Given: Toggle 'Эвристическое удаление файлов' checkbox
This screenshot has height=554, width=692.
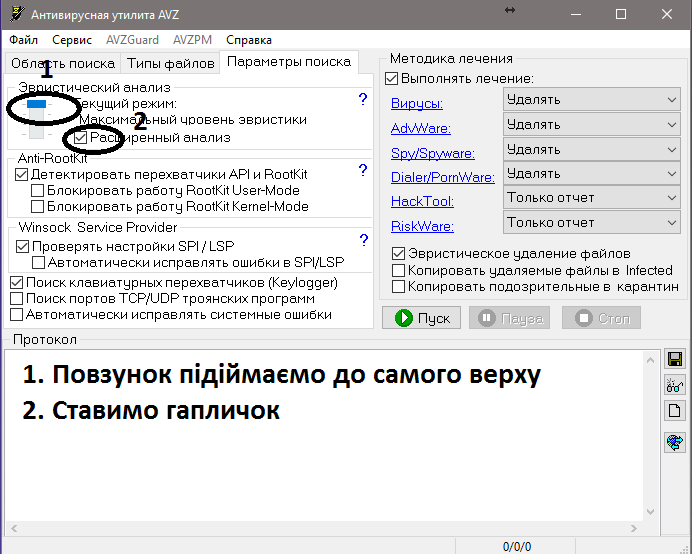Looking at the screenshot, I should point(399,254).
